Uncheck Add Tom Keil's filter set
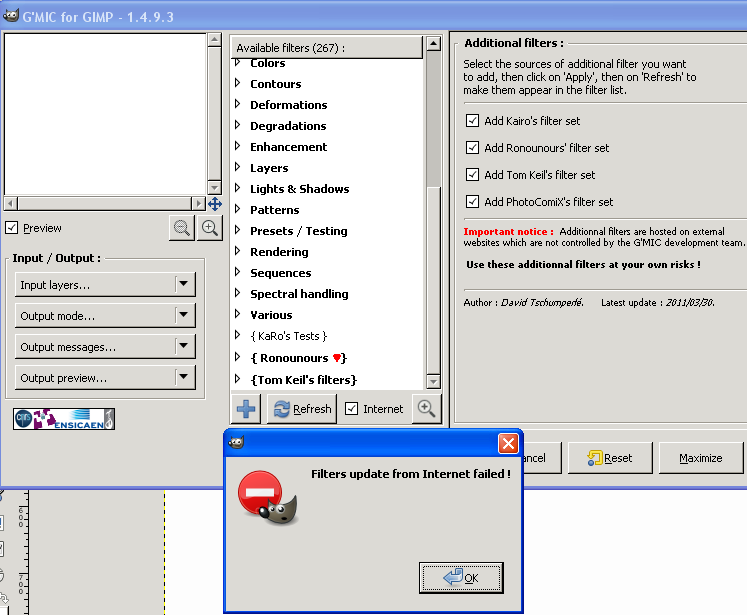Image resolution: width=747 pixels, height=615 pixels. pyautogui.click(x=472, y=174)
